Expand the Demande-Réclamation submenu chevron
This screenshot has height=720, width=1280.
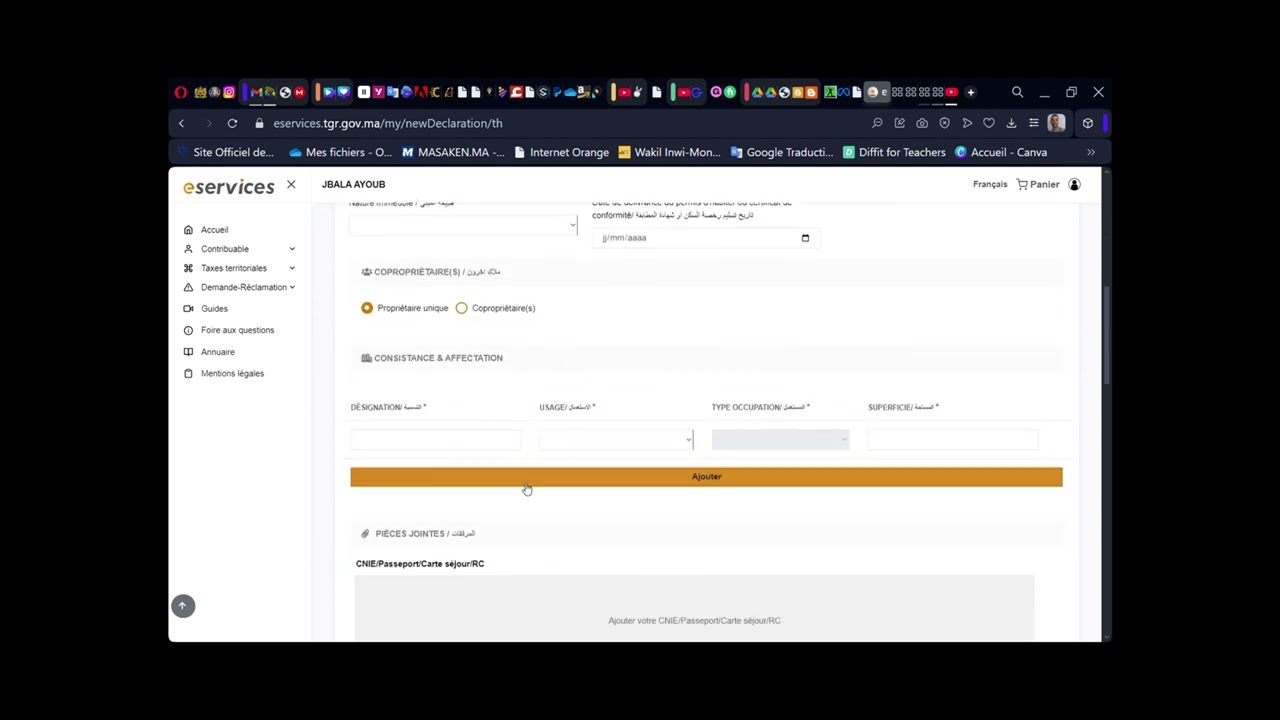pyautogui.click(x=292, y=287)
